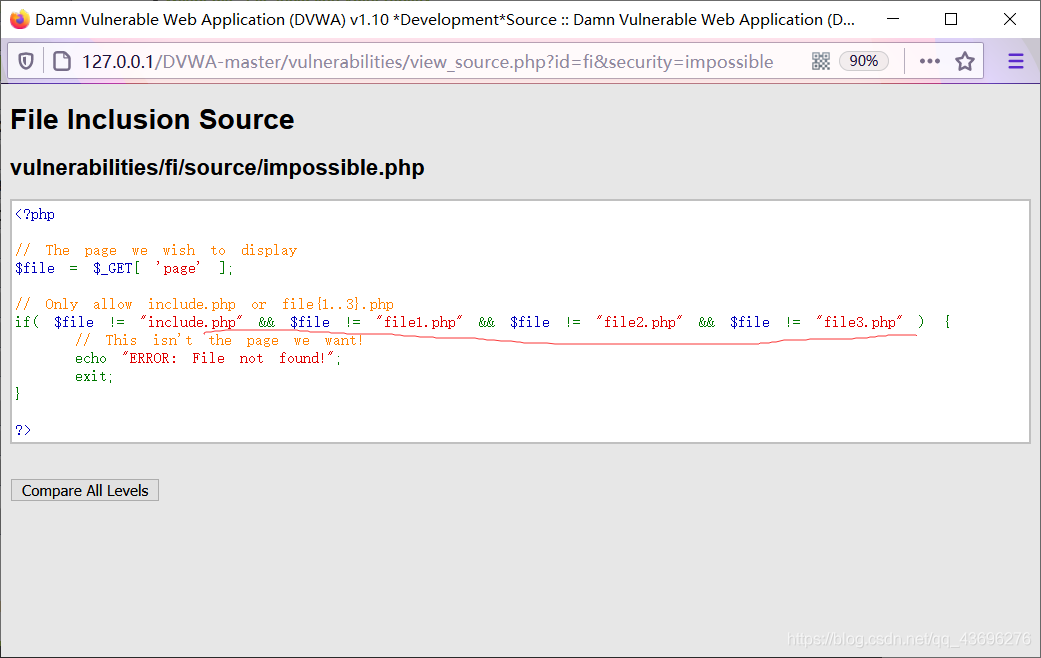This screenshot has width=1041, height=658.
Task: Click the page info document icon
Action: 62,62
